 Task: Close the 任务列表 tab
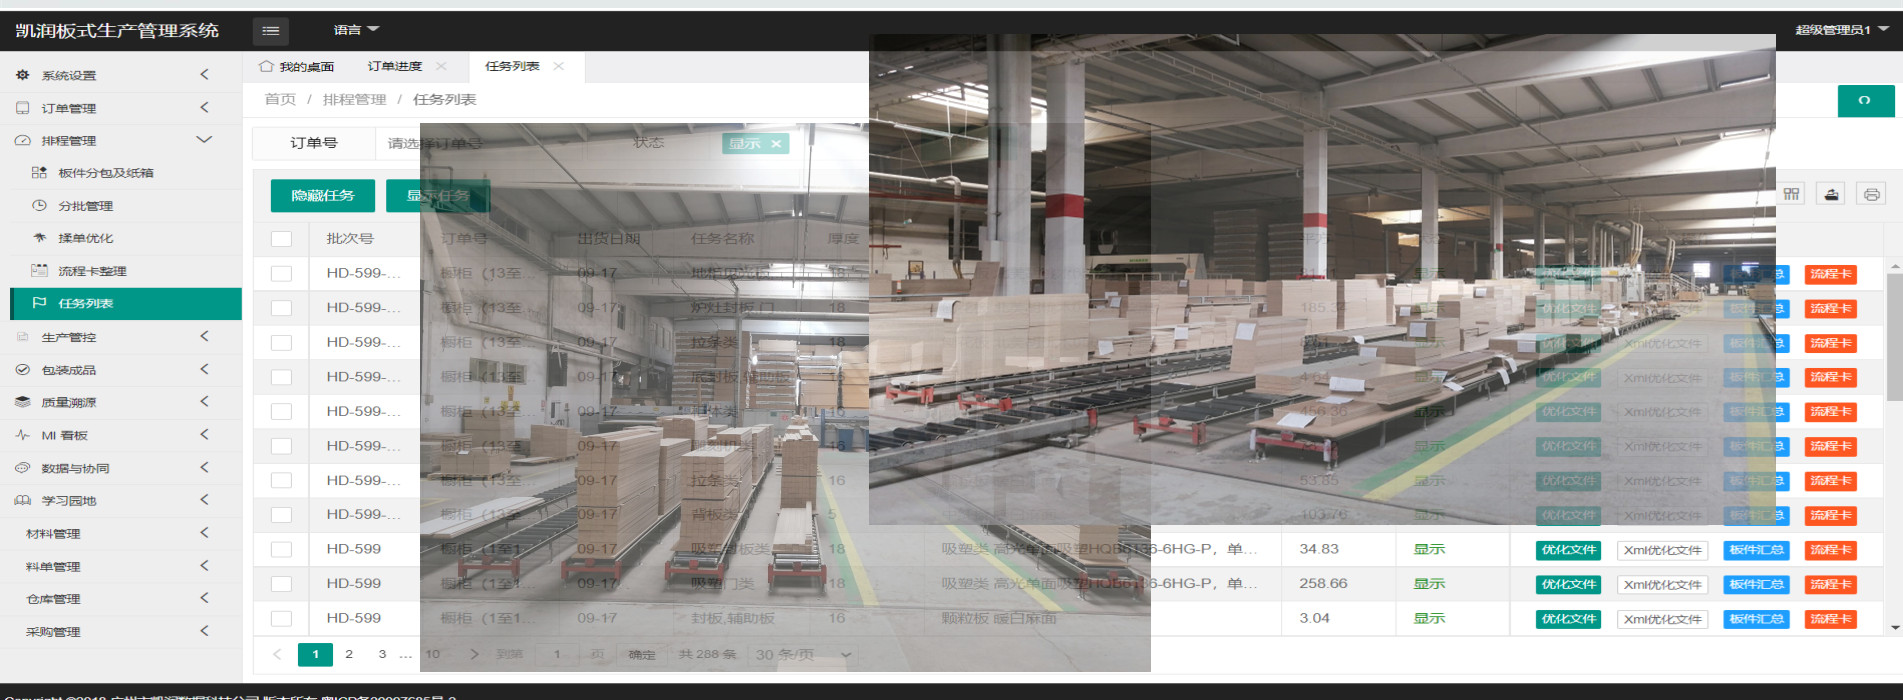pyautogui.click(x=559, y=66)
